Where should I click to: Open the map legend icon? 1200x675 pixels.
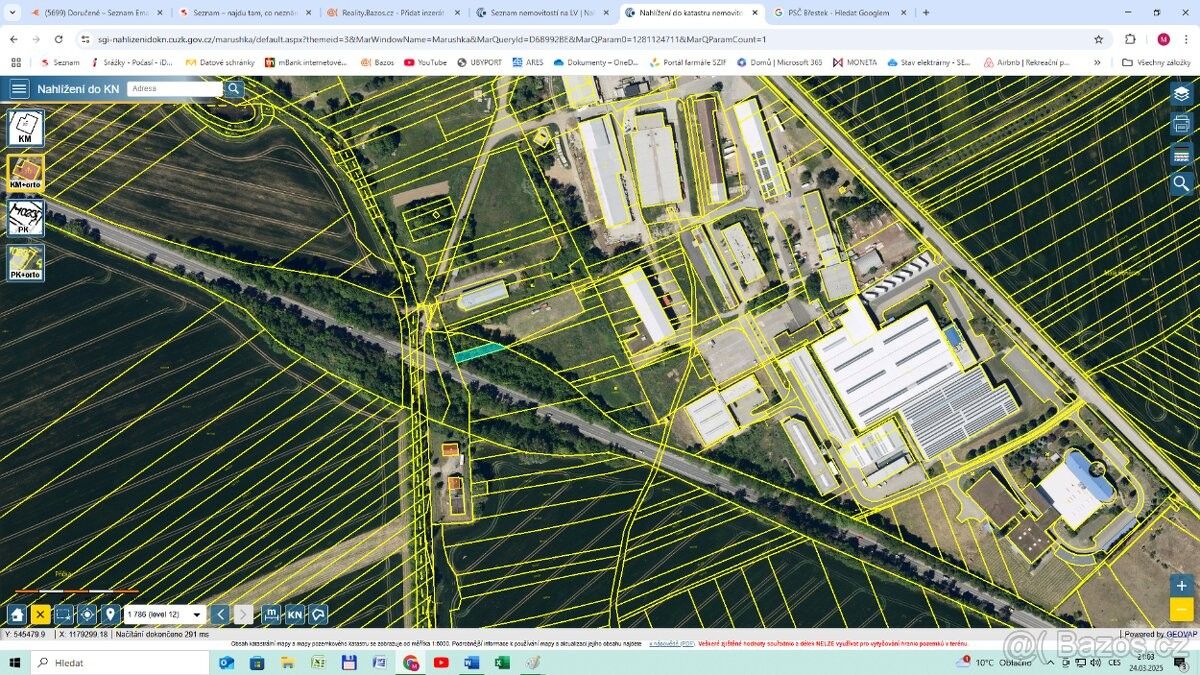[x=1181, y=155]
